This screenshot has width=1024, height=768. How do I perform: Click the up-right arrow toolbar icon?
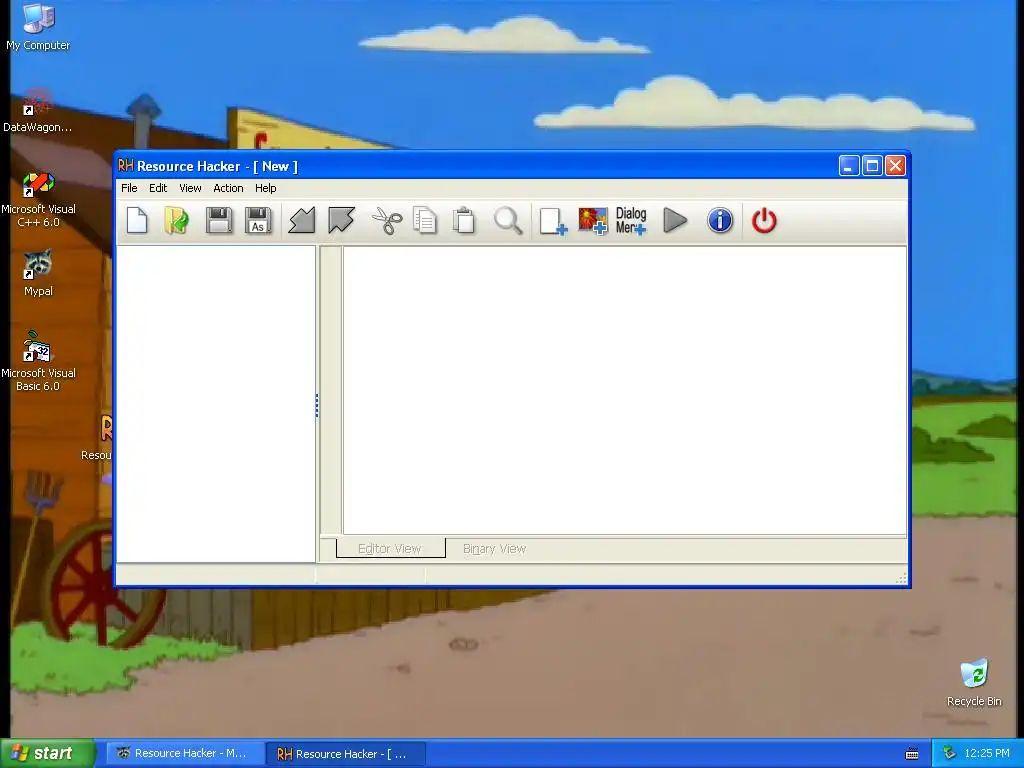coord(341,220)
